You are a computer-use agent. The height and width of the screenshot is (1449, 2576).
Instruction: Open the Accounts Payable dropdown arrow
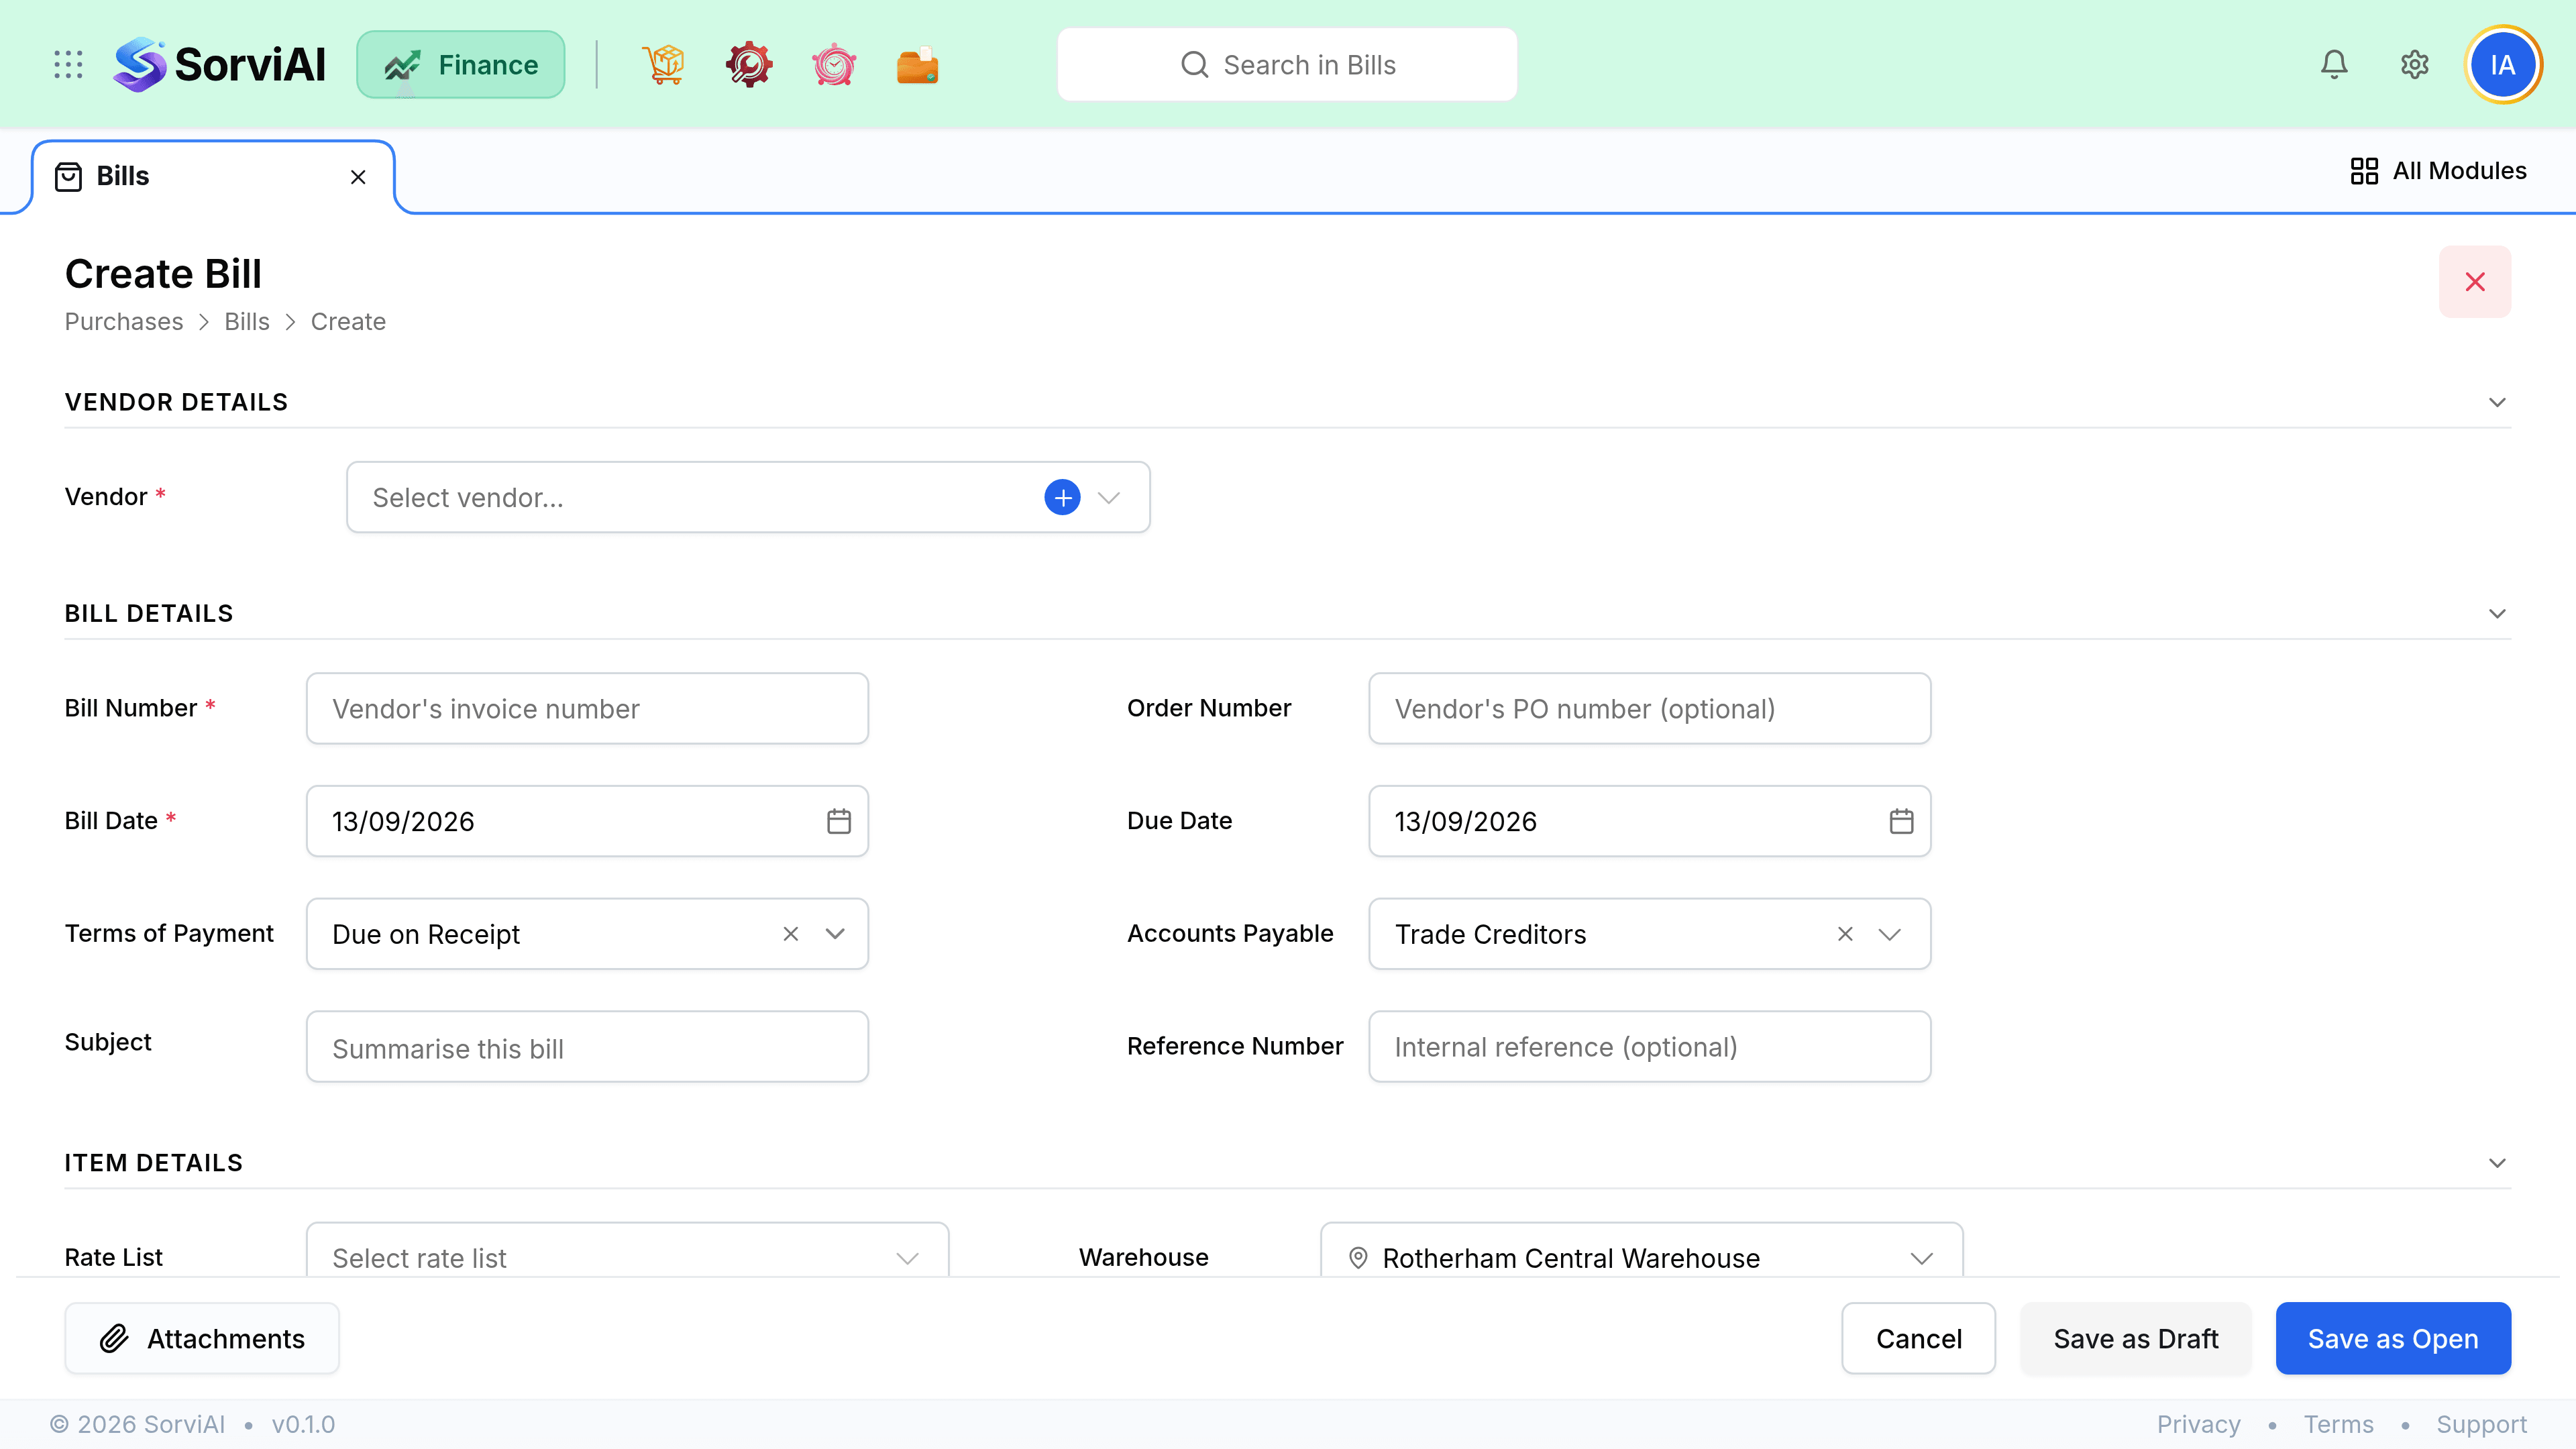tap(1889, 934)
